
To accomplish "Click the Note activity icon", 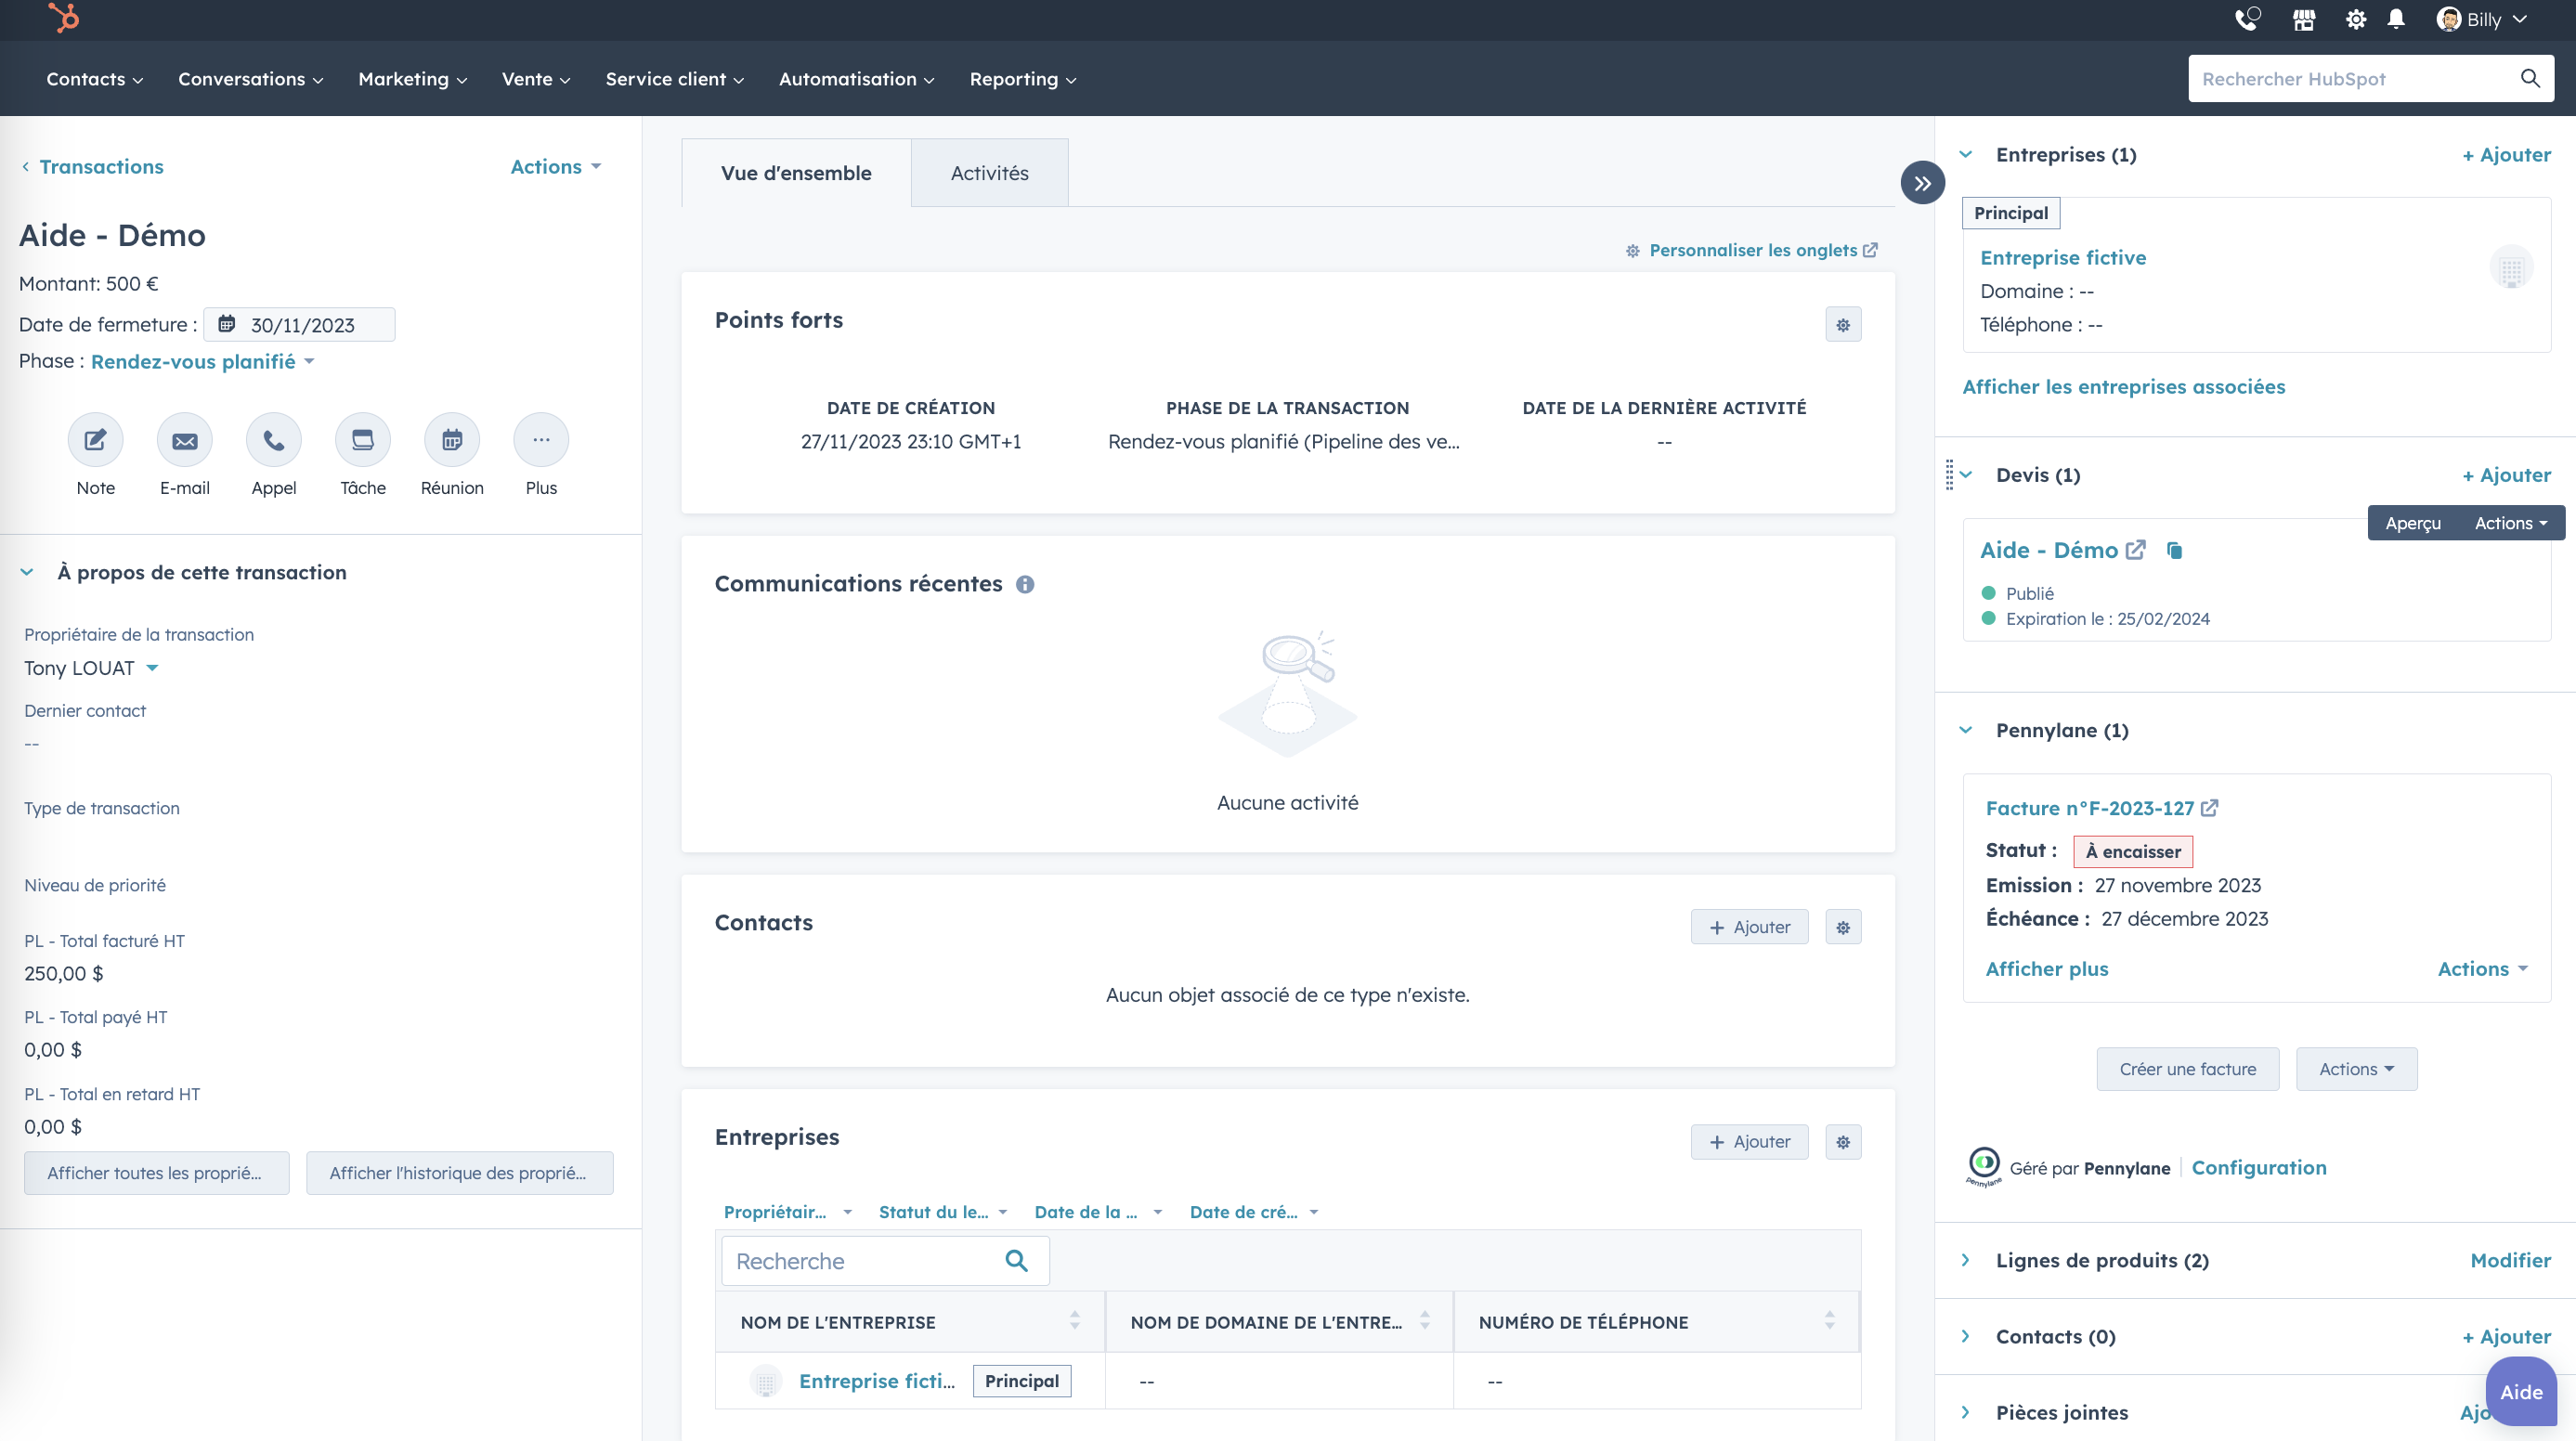I will 95,440.
